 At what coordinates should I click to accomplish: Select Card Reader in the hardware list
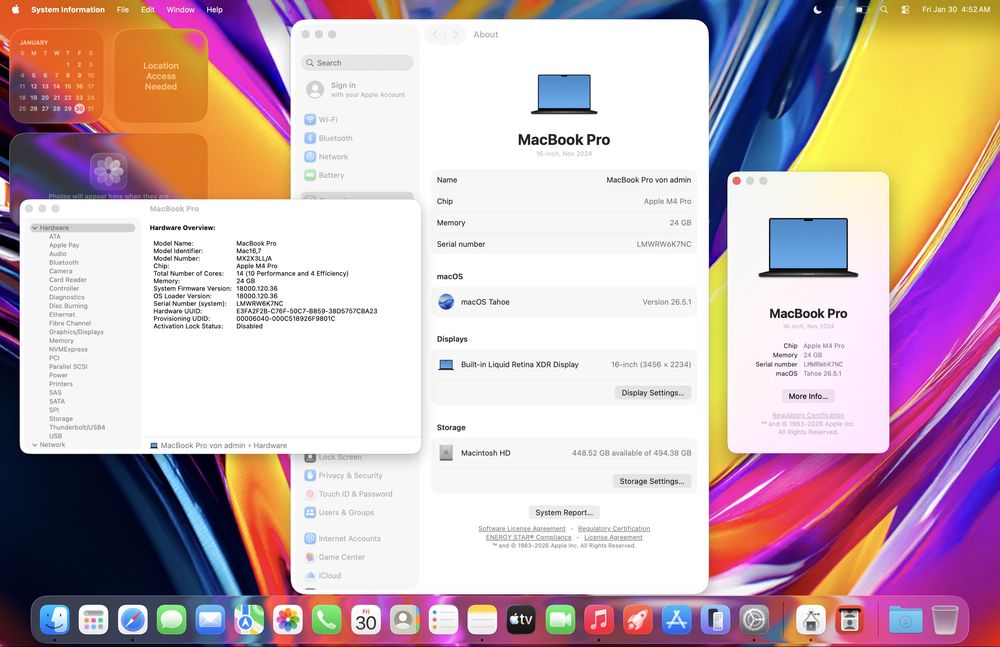point(68,279)
